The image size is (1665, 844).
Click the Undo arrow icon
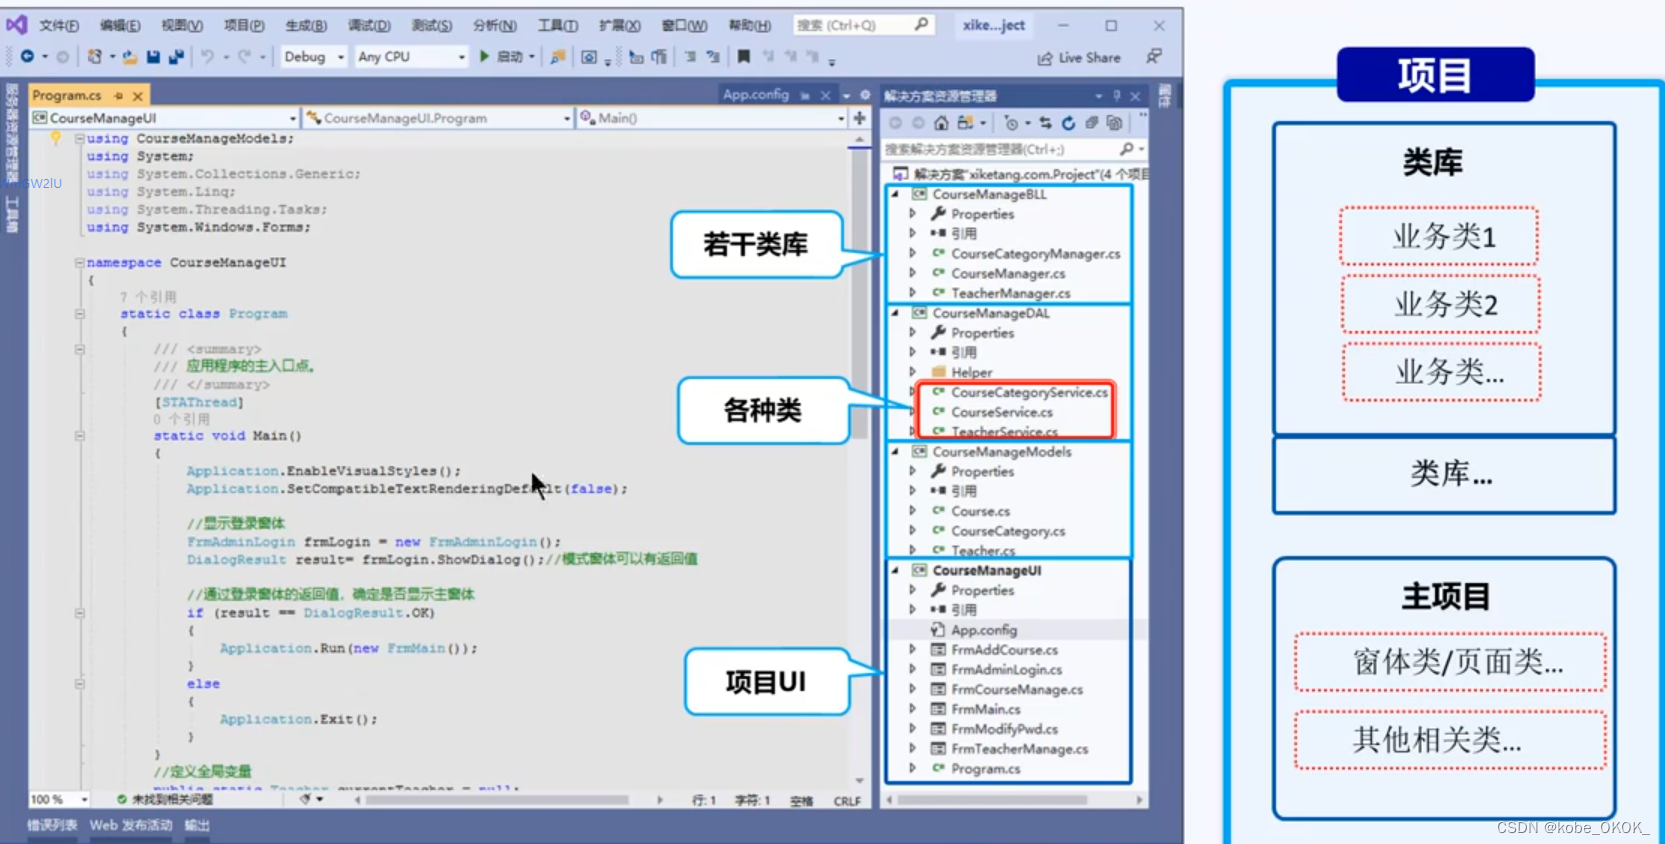click(x=207, y=57)
